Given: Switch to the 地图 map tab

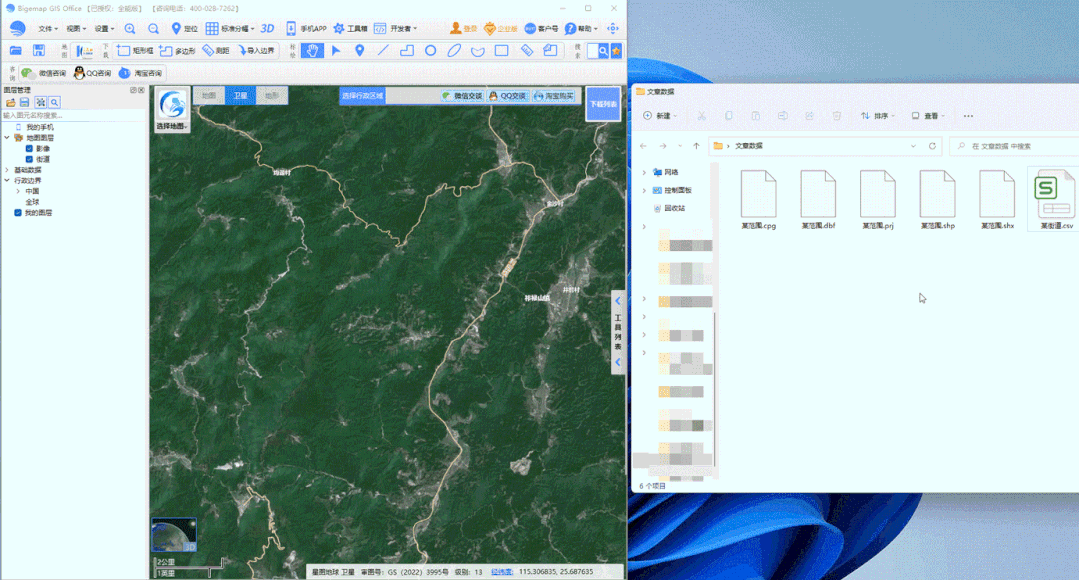Looking at the screenshot, I should (x=209, y=96).
